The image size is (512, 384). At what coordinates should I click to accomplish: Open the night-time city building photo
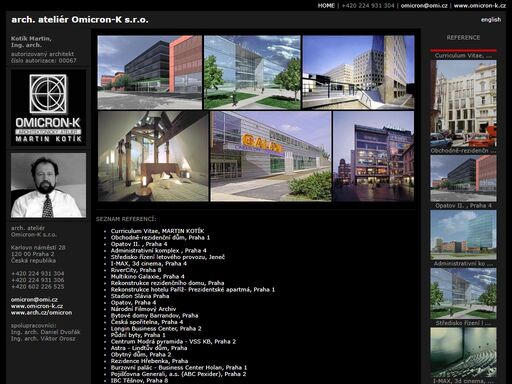coord(374,156)
